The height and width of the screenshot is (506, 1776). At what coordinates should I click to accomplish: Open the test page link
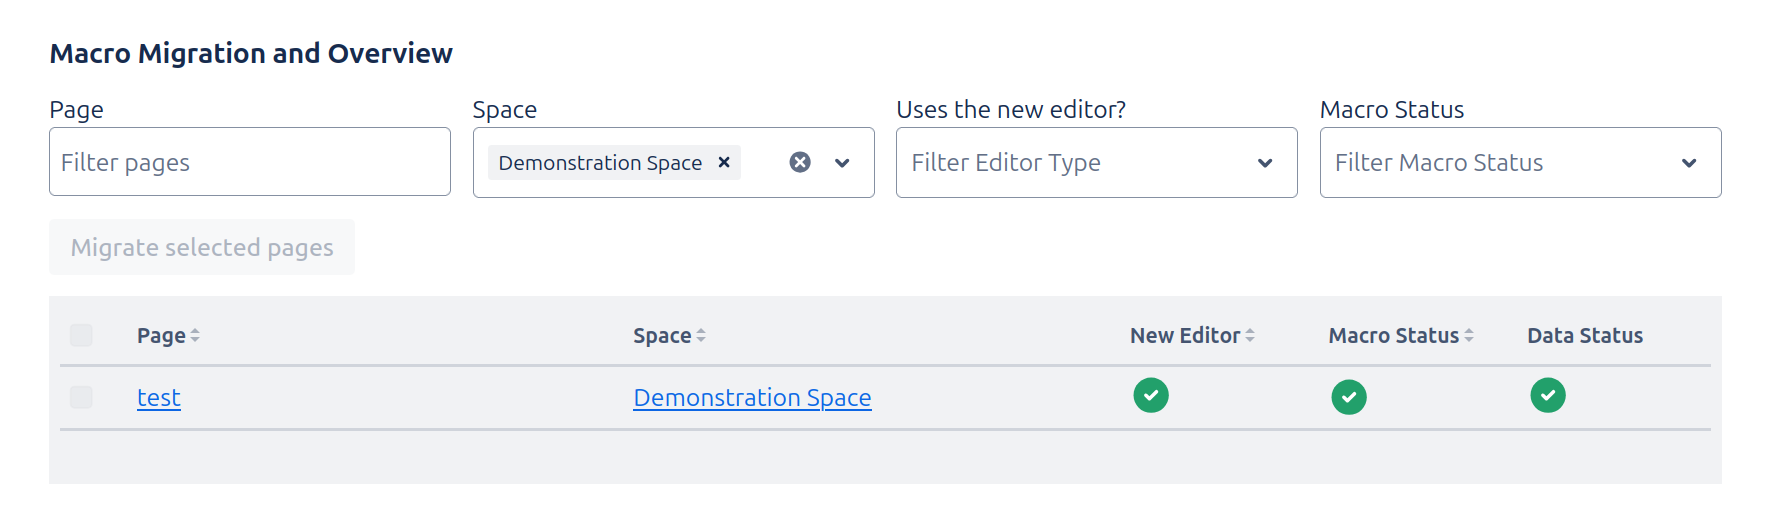(x=159, y=398)
